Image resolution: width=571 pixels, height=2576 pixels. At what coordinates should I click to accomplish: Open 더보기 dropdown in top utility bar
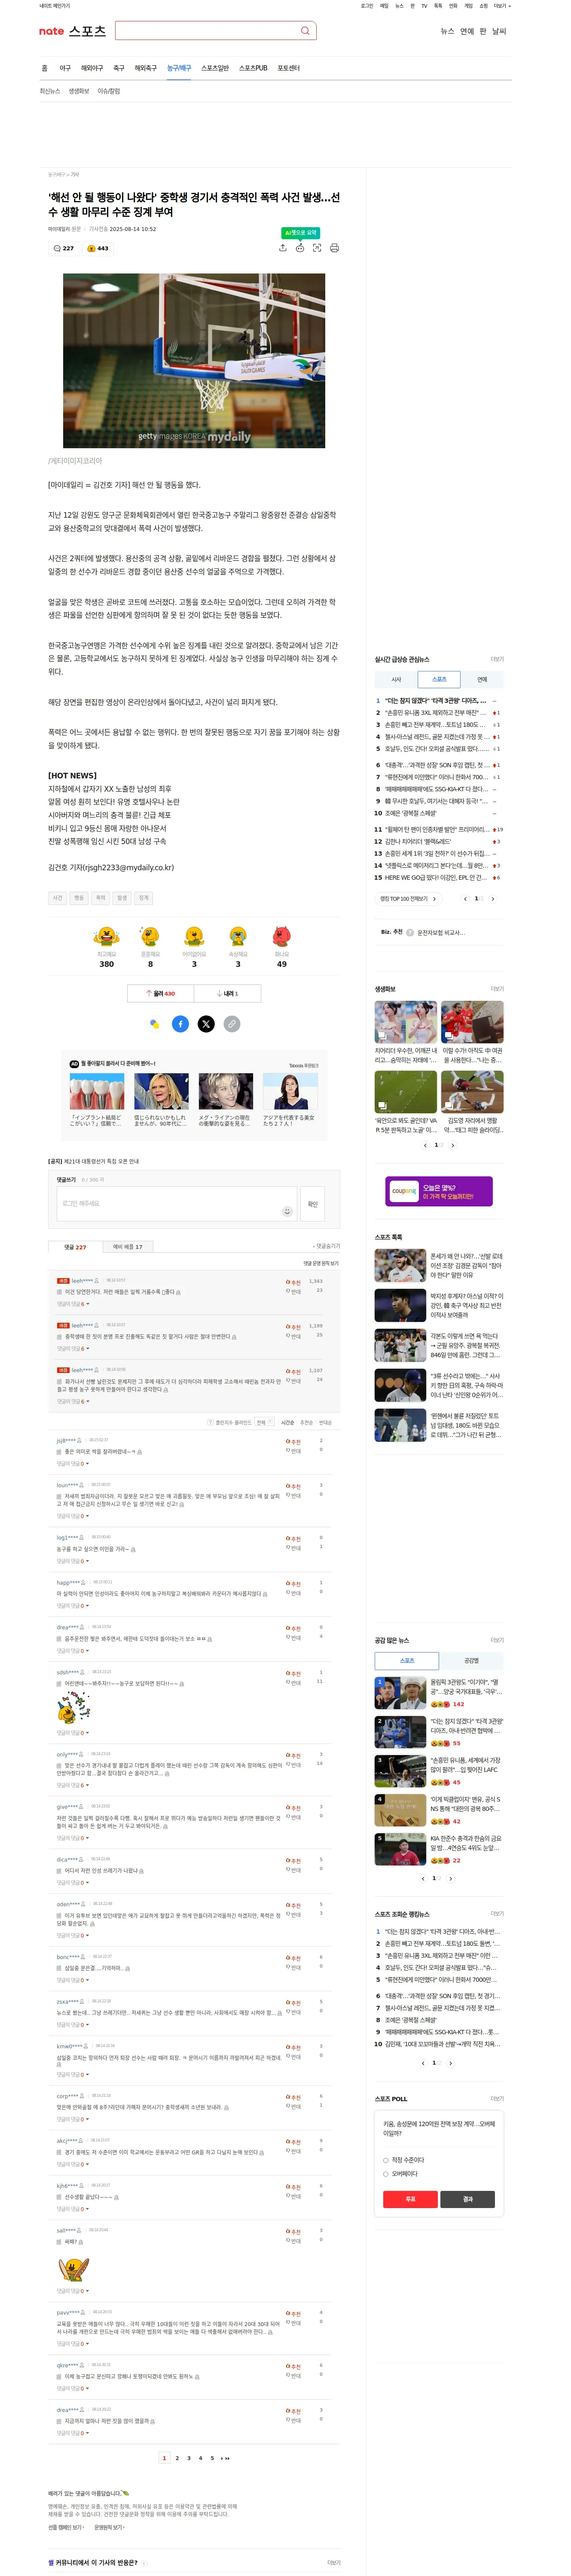coord(501,6)
